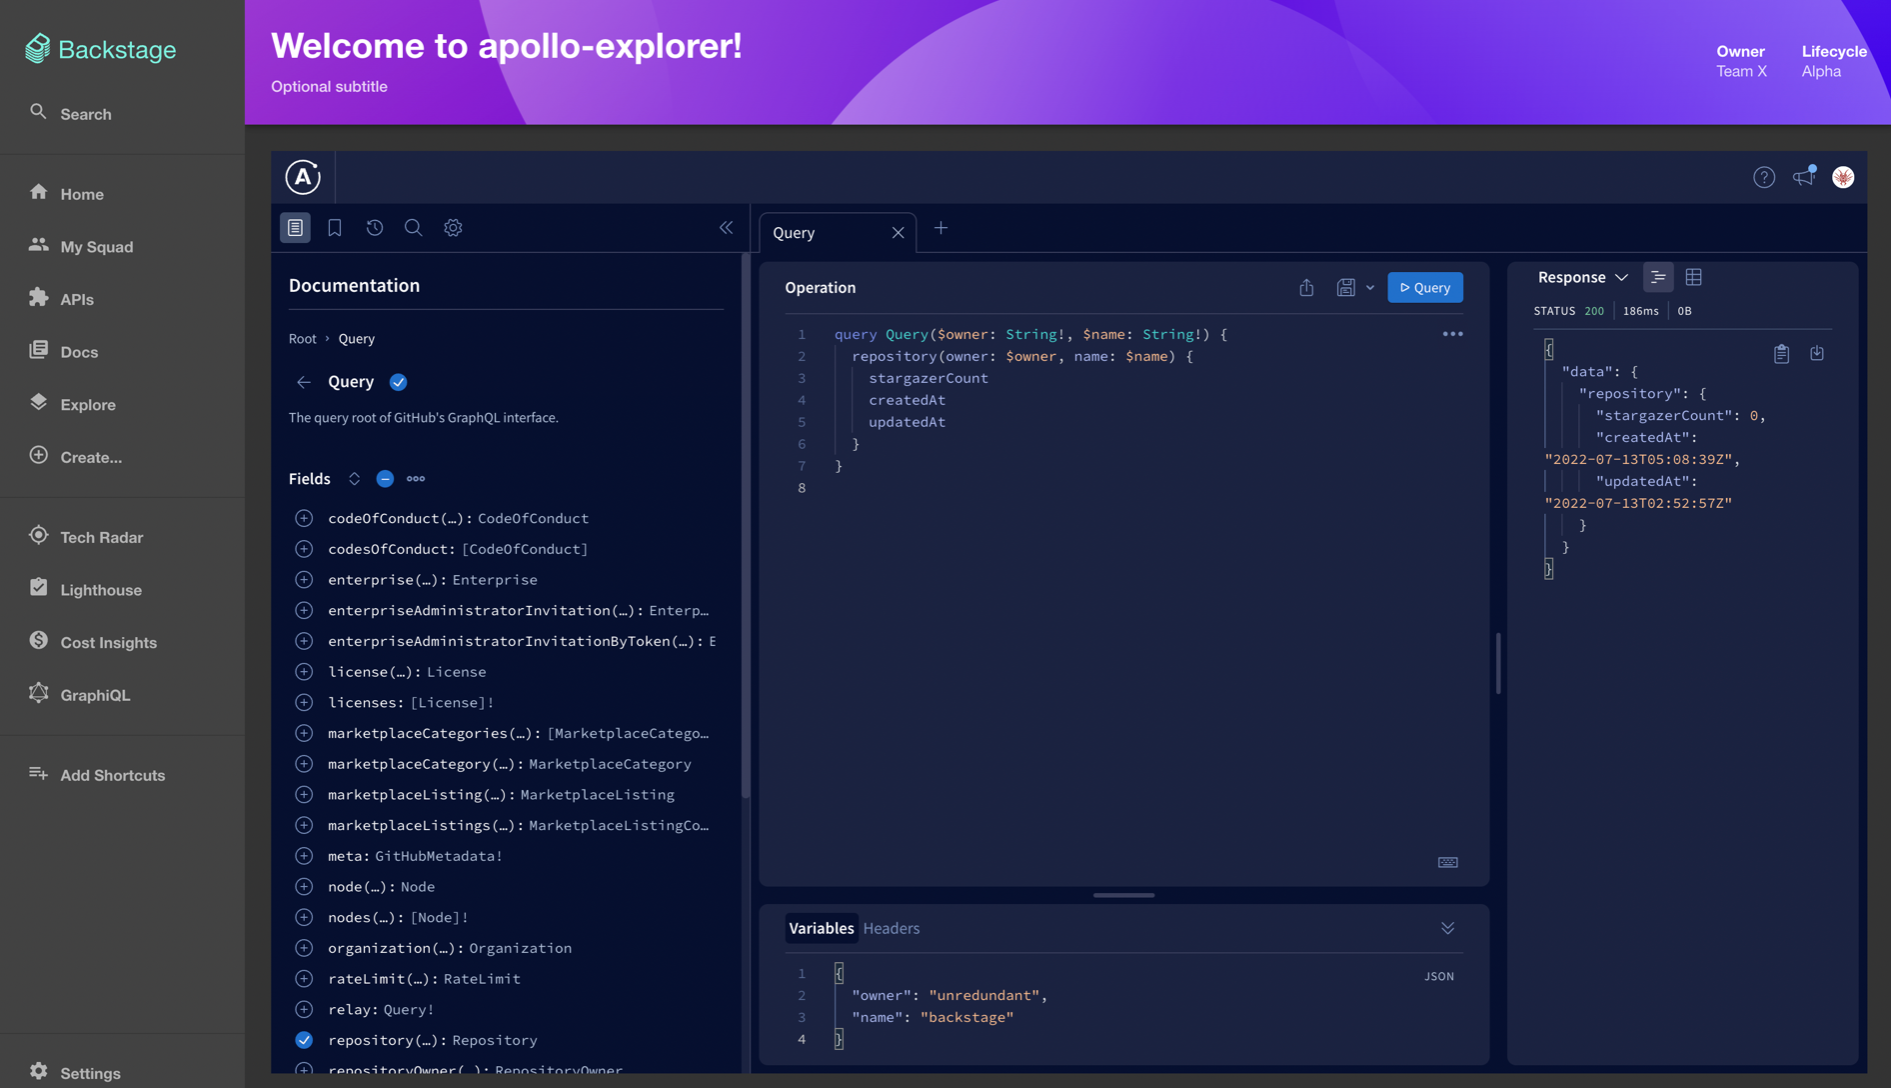Switch to the Headers tab
1891x1088 pixels.
(x=891, y=928)
